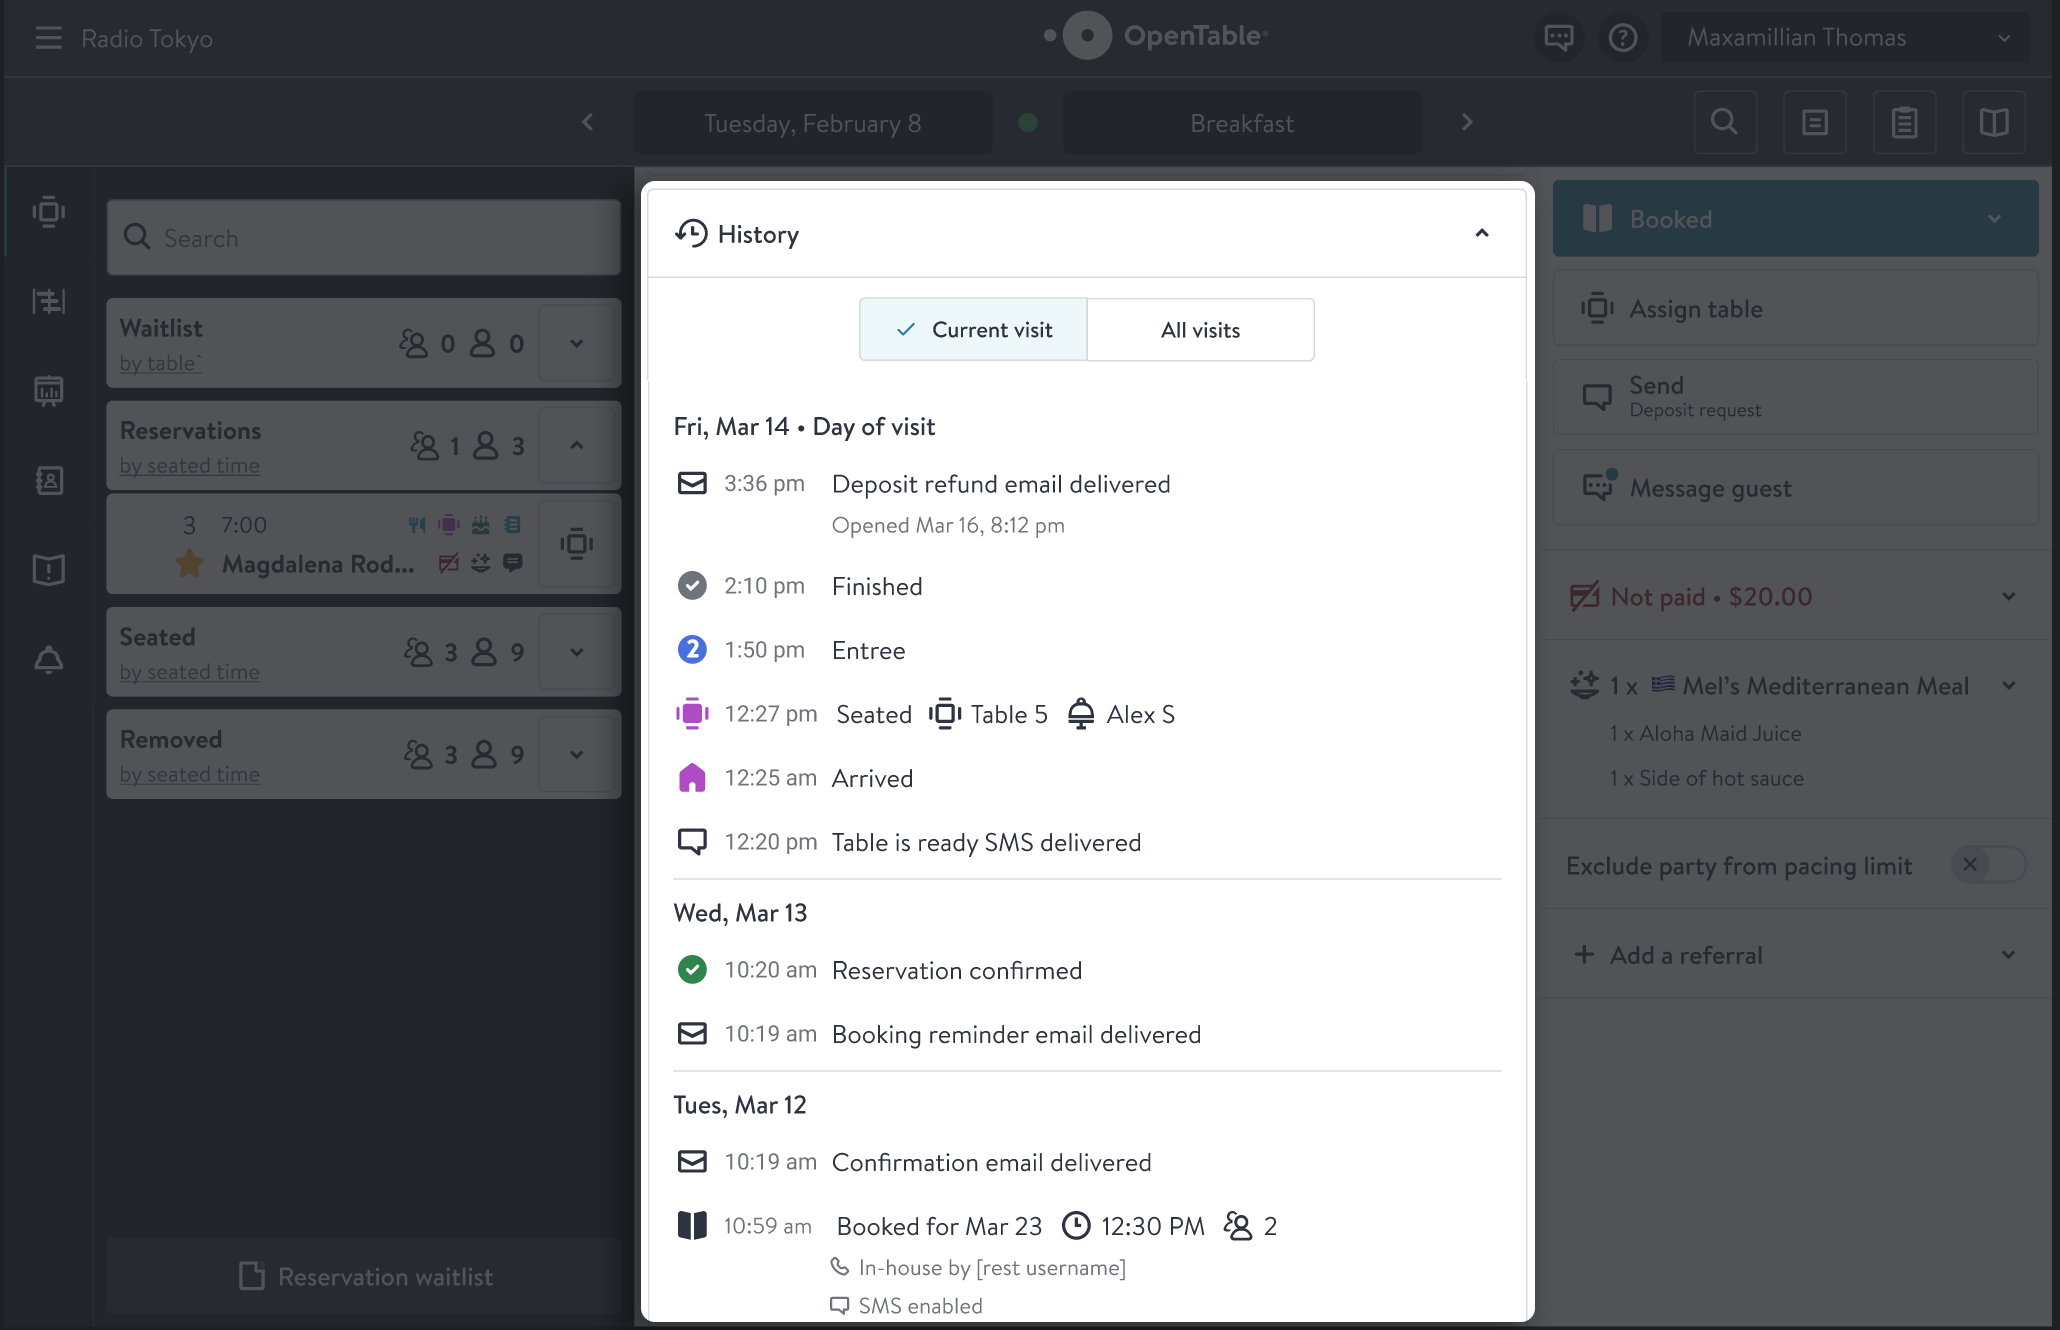2060x1330 pixels.
Task: Collapse the History section chevron
Action: [1482, 234]
